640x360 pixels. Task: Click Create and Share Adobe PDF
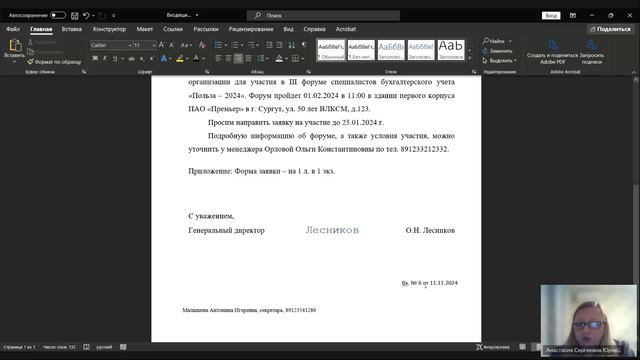552,52
